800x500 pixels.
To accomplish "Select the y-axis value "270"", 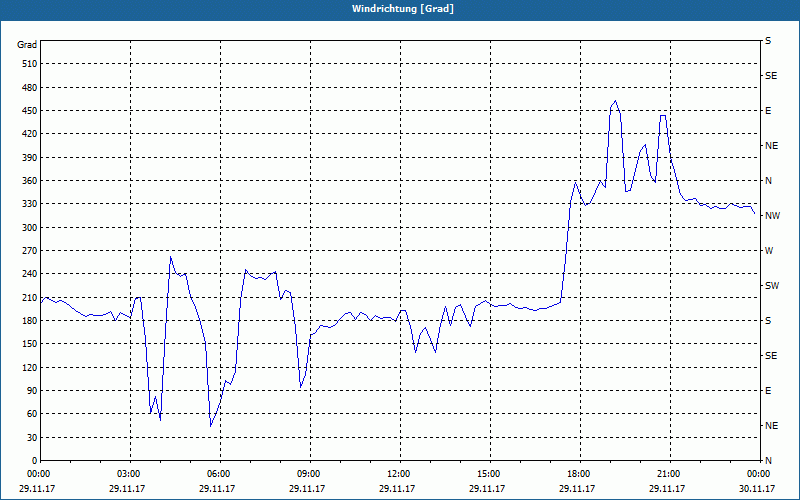I will pos(30,251).
